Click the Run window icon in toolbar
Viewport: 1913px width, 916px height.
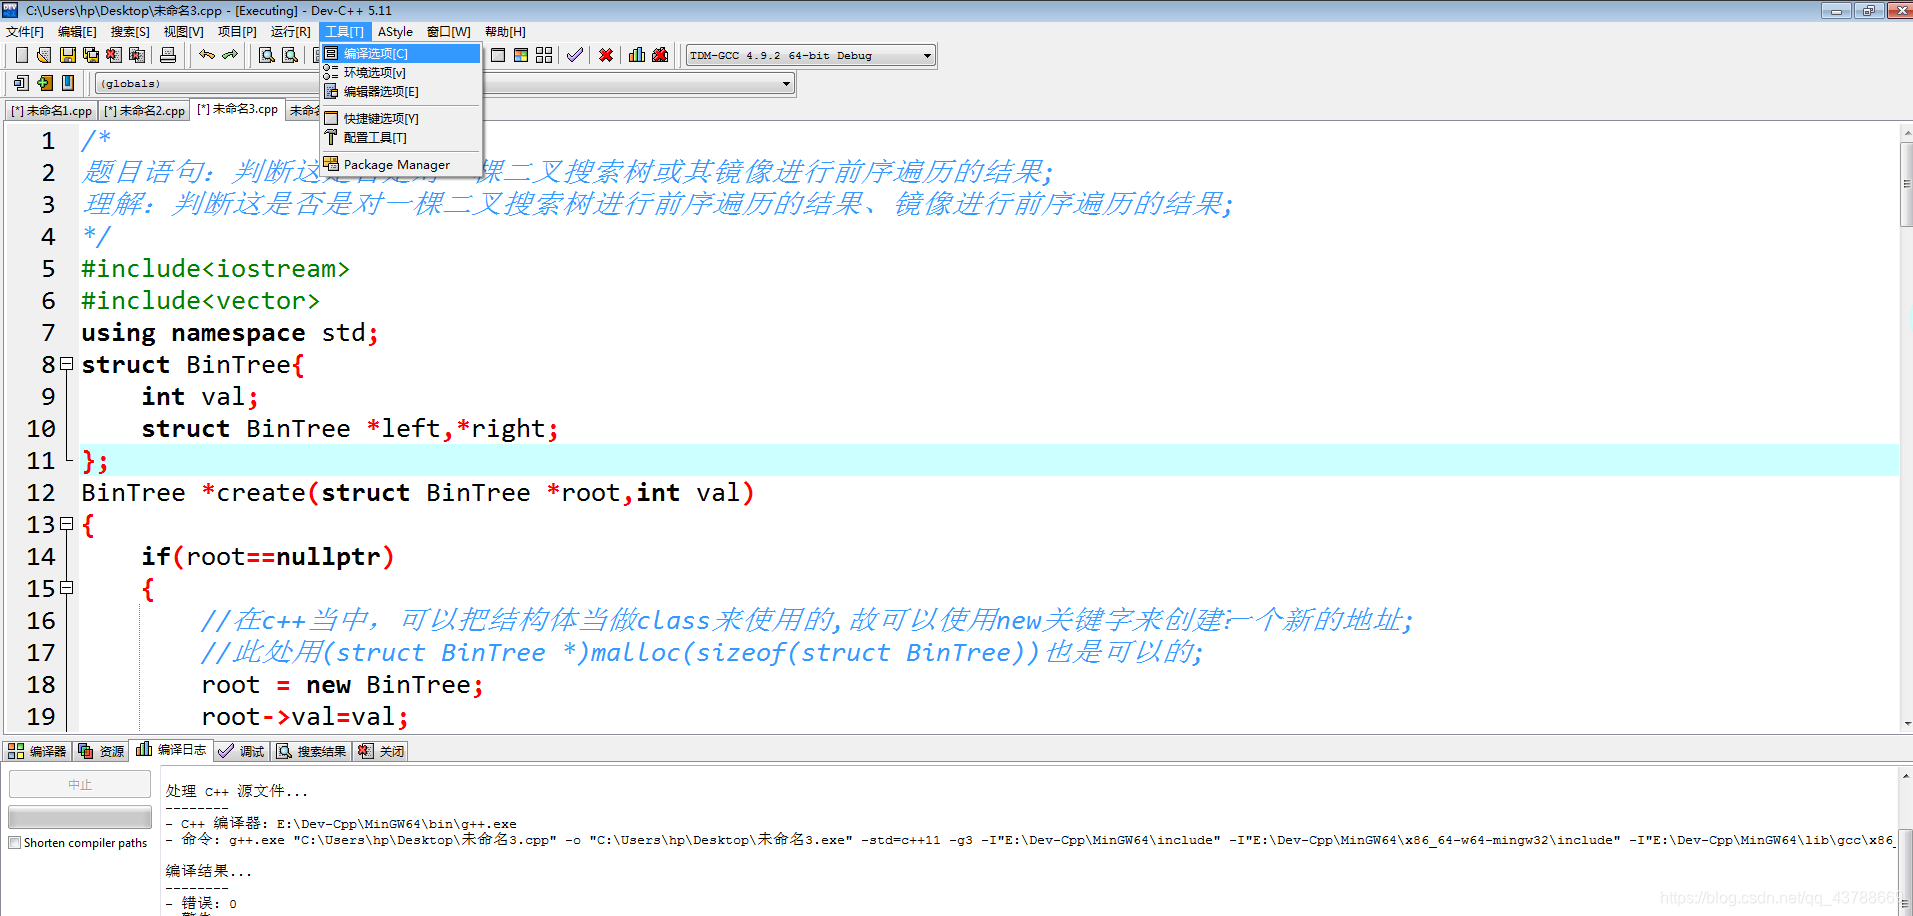498,55
